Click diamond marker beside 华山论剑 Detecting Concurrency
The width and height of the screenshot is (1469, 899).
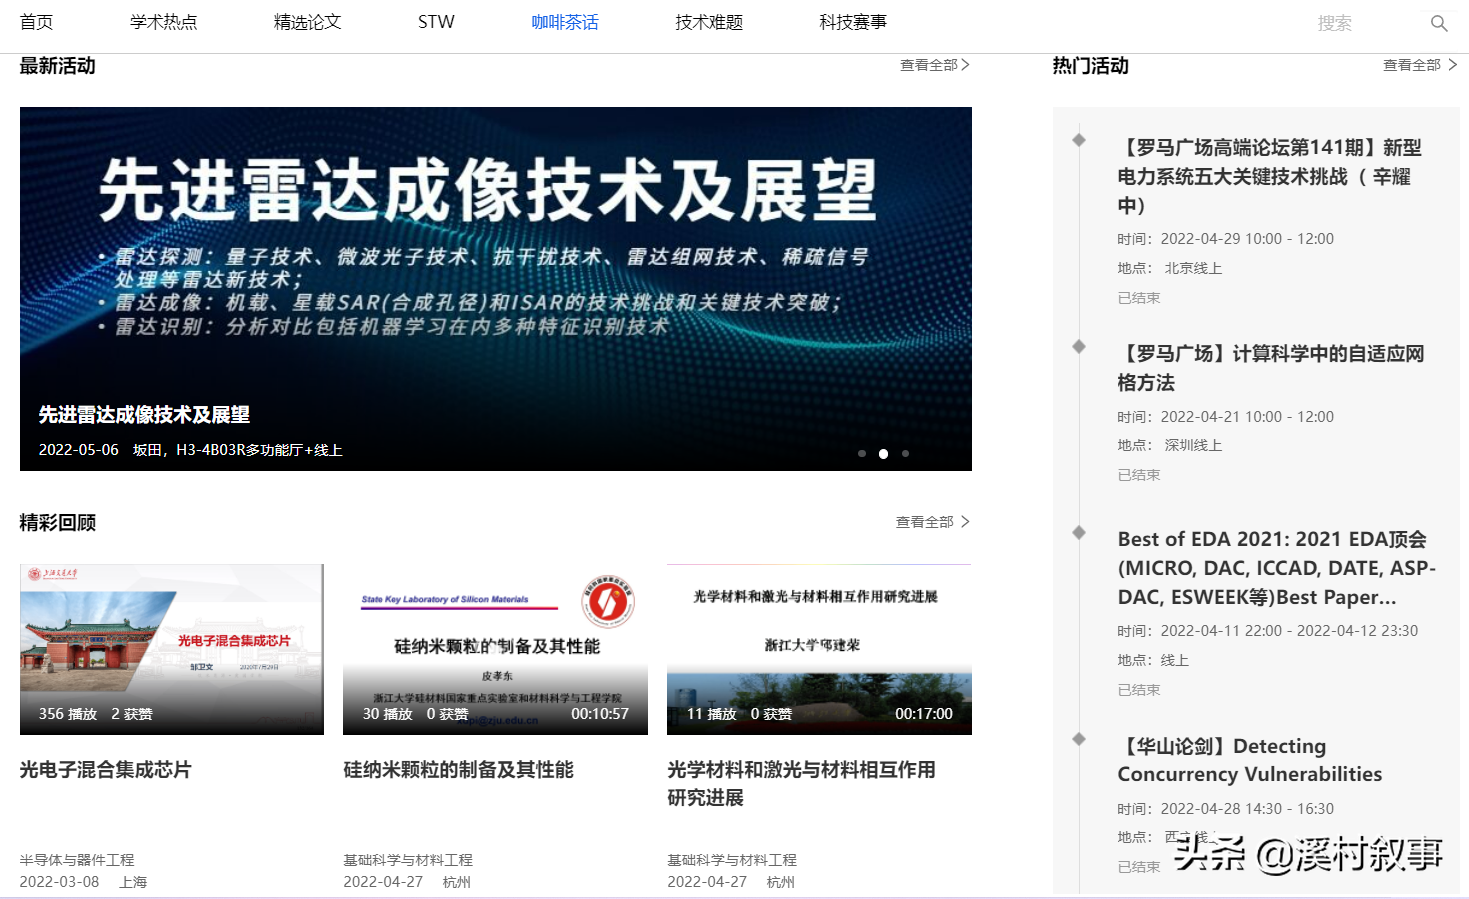pos(1079,739)
